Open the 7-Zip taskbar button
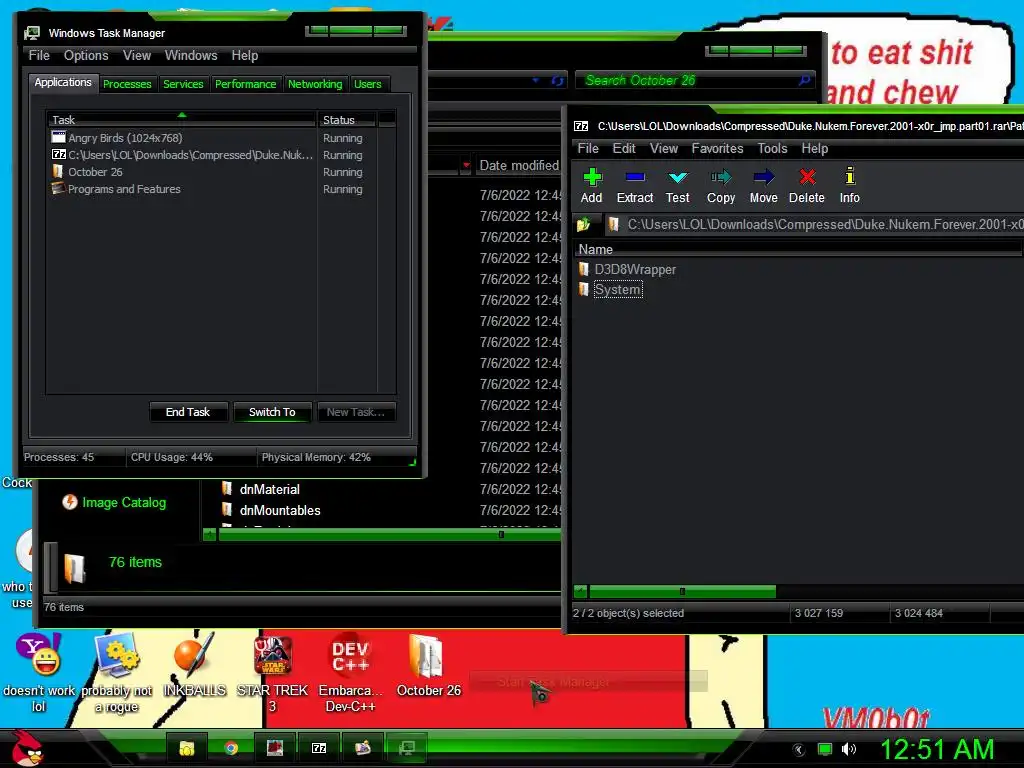Viewport: 1024px width, 768px height. click(319, 748)
